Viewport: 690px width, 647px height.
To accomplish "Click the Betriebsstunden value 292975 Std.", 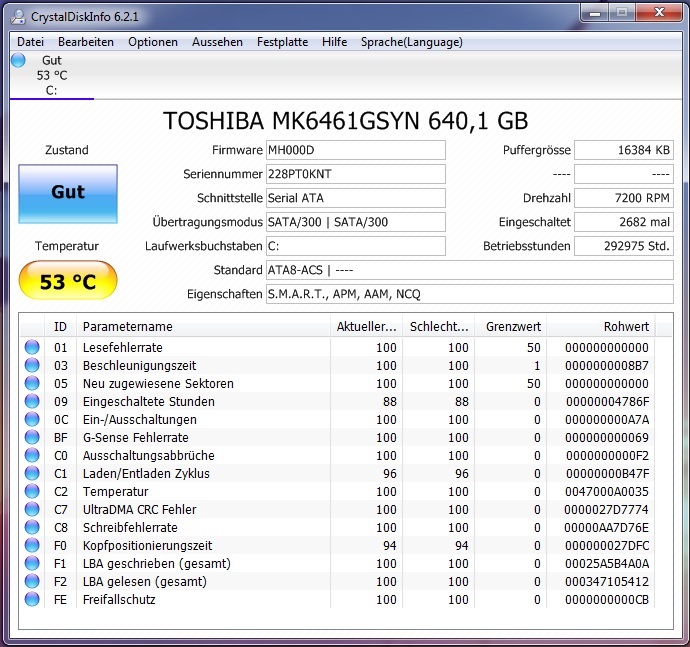I will pyautogui.click(x=624, y=246).
